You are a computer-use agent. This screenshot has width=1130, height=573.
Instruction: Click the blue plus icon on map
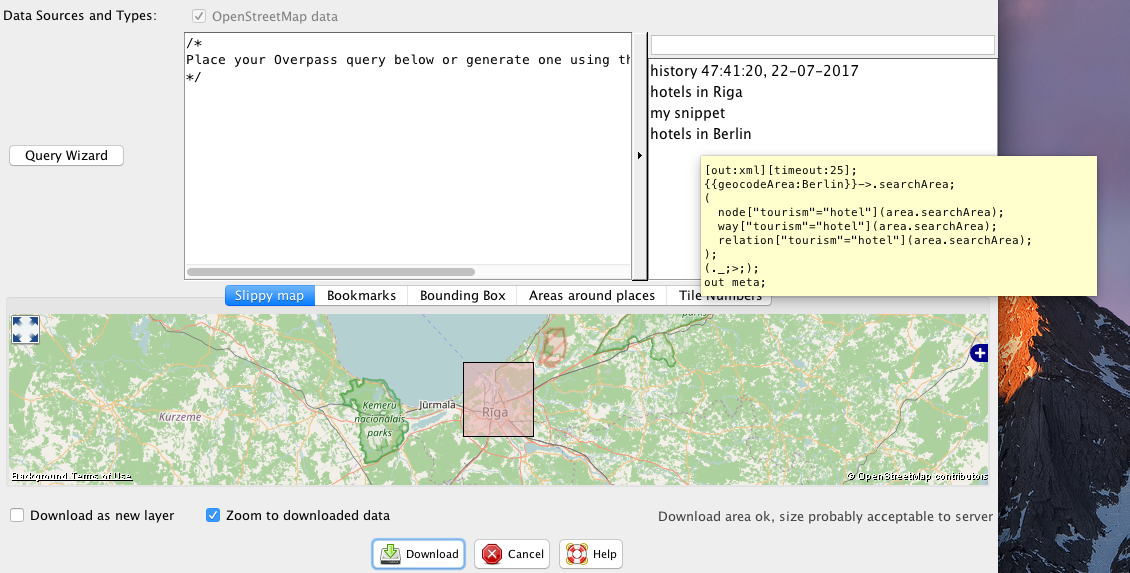pos(979,353)
